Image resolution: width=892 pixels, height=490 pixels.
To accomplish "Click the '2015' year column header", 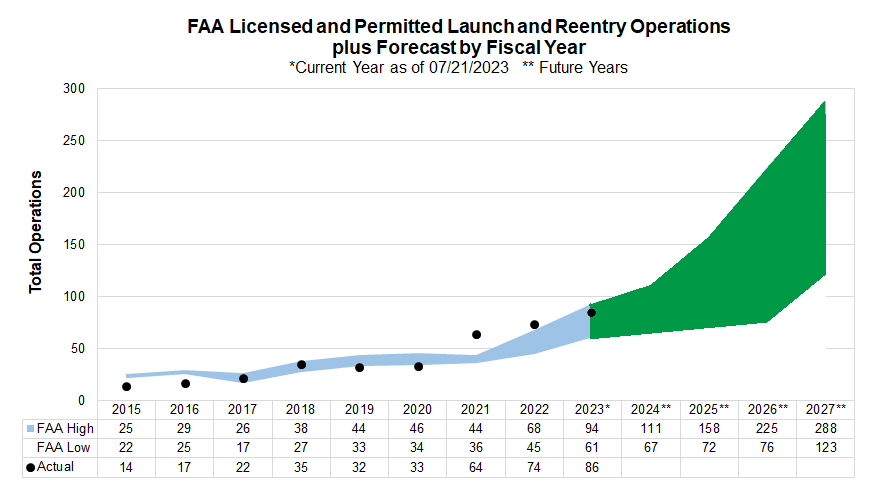I will click(126, 410).
